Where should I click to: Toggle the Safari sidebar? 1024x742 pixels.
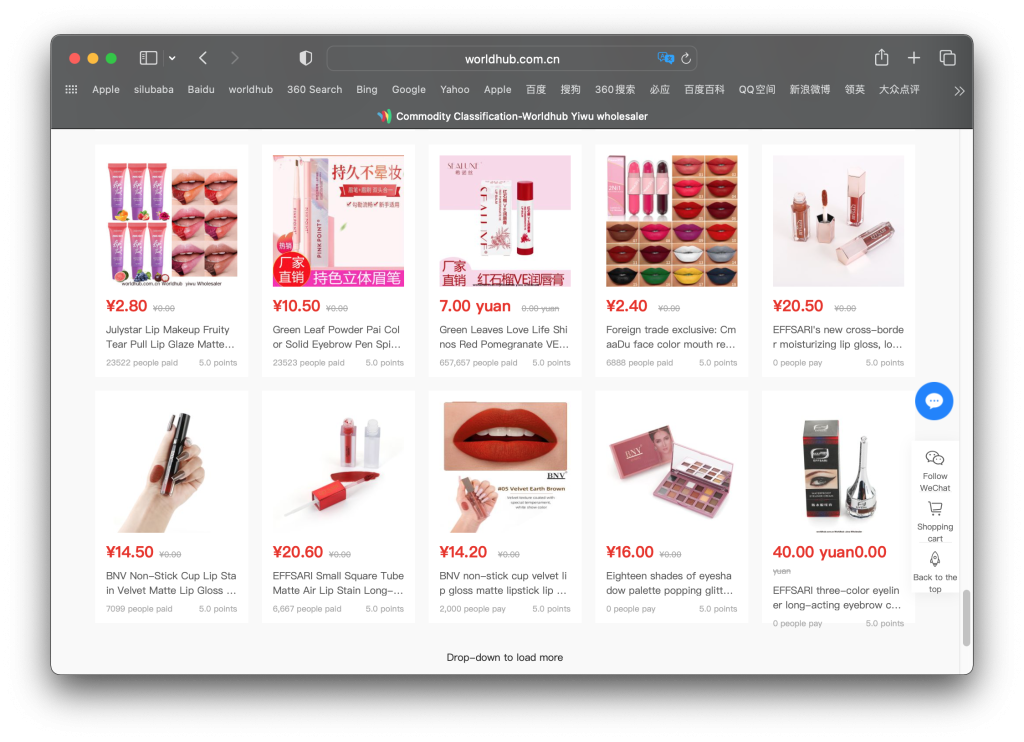(148, 58)
